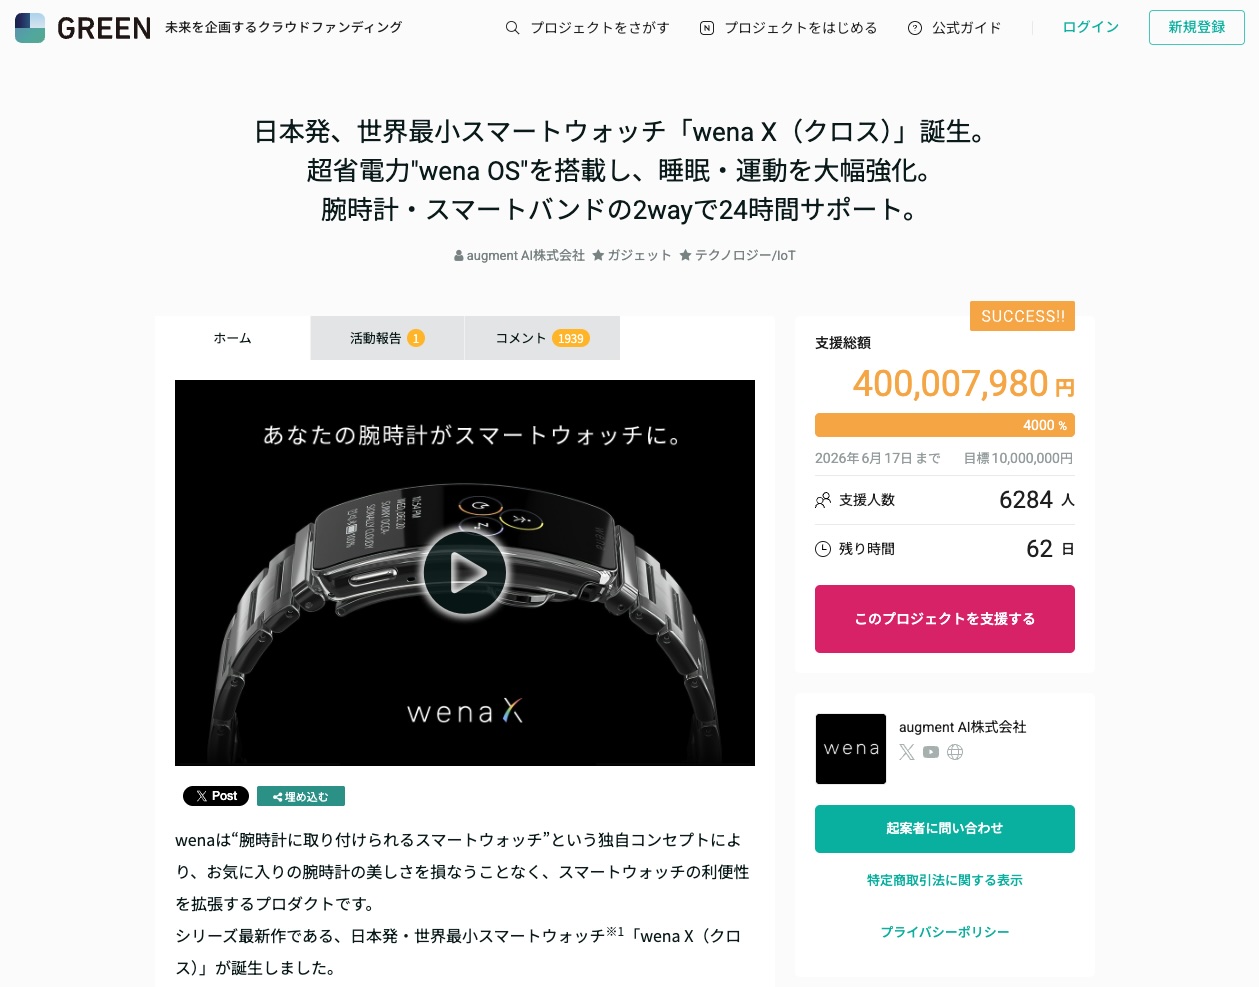Switch to the コメント tab
The image size is (1259, 987).
542,338
